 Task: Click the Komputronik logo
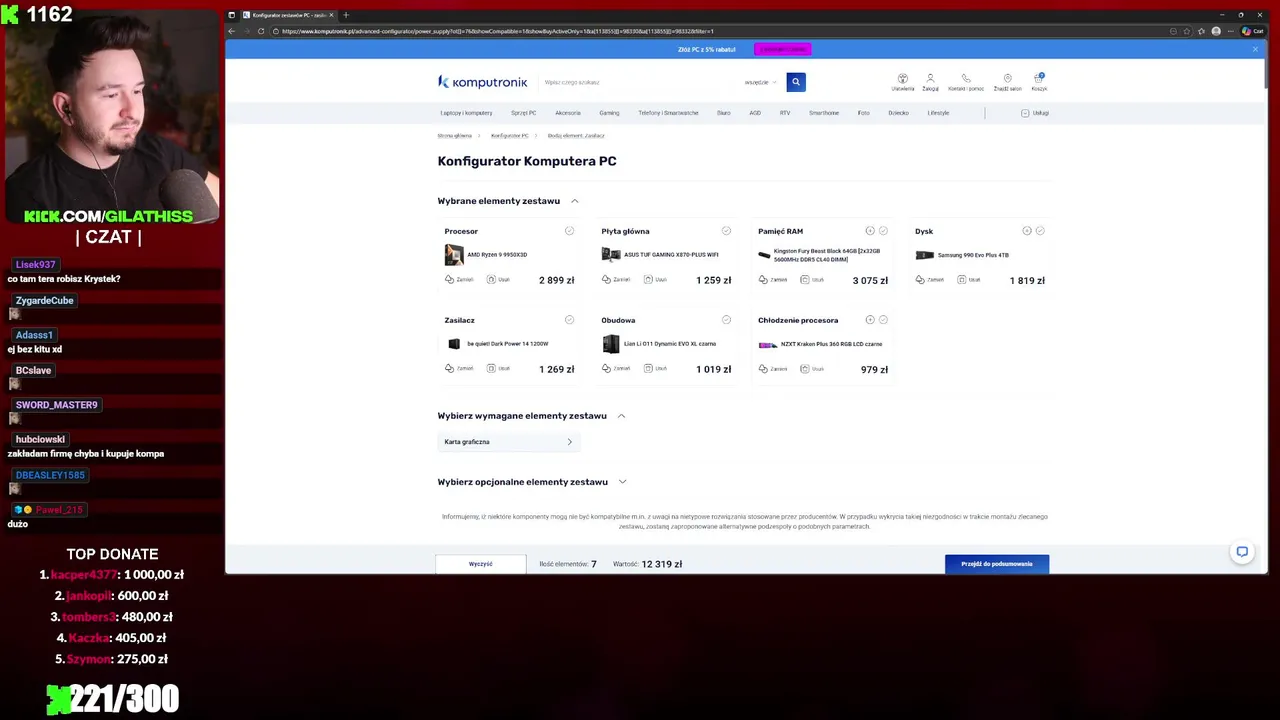(482, 82)
